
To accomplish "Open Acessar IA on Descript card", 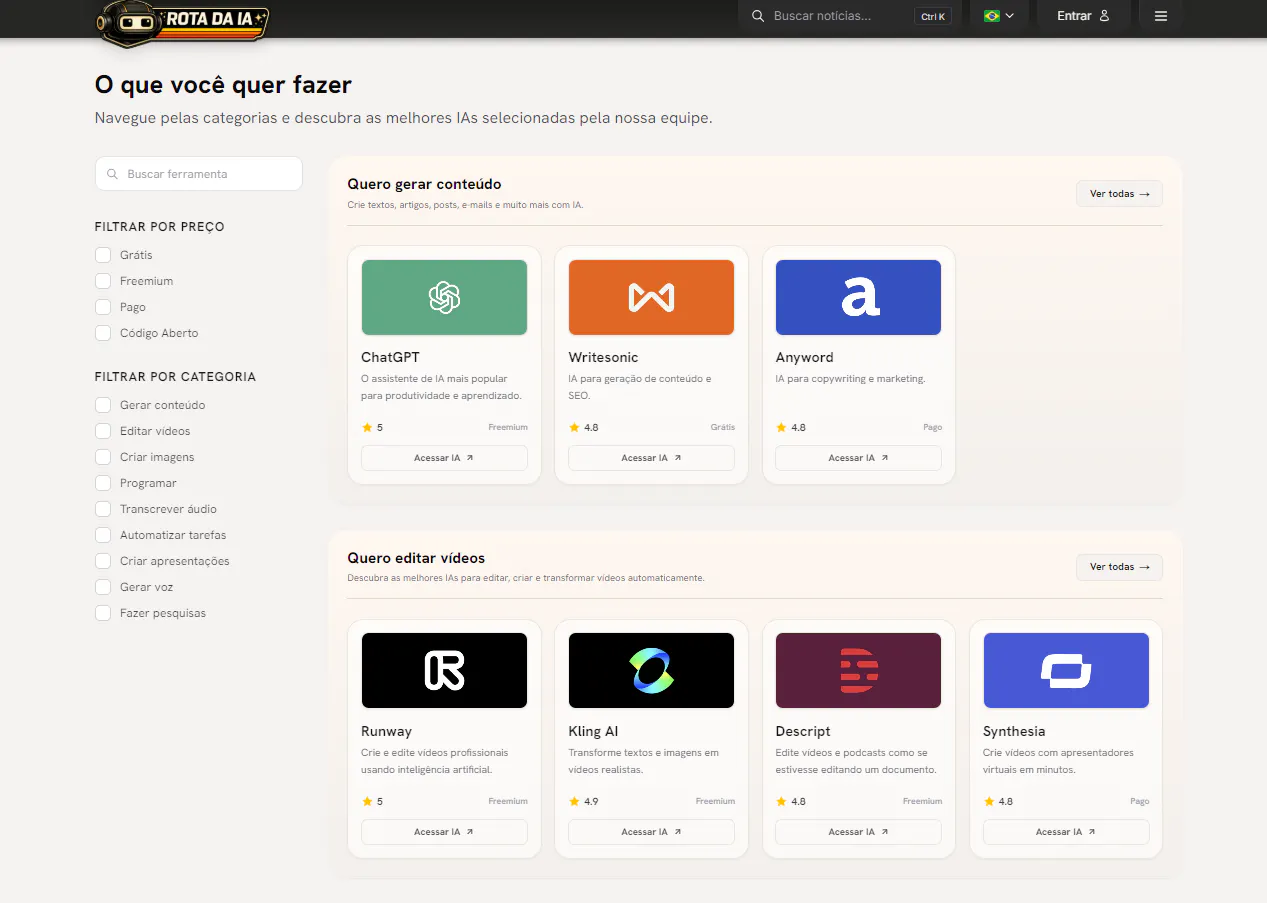I will 858,832.
